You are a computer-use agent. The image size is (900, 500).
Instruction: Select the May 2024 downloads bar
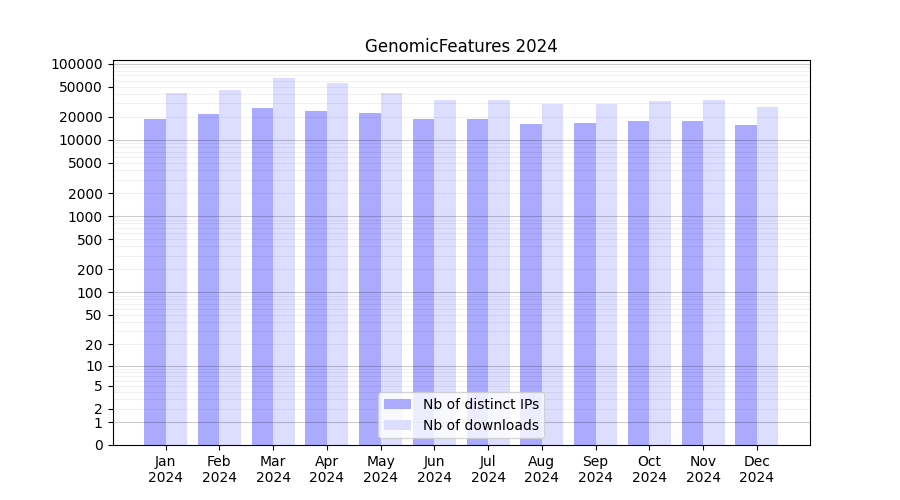pos(391,269)
